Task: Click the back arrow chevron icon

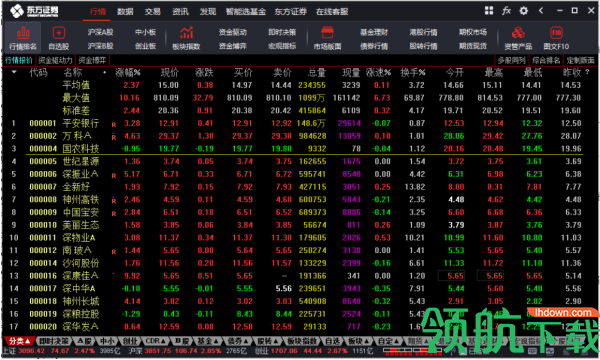Action: [541, 11]
